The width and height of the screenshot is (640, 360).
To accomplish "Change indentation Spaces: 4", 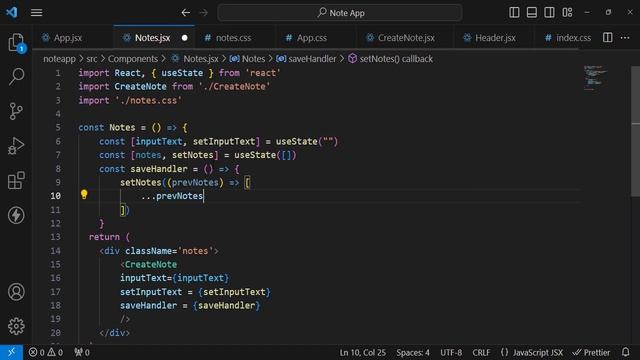I will 413,352.
